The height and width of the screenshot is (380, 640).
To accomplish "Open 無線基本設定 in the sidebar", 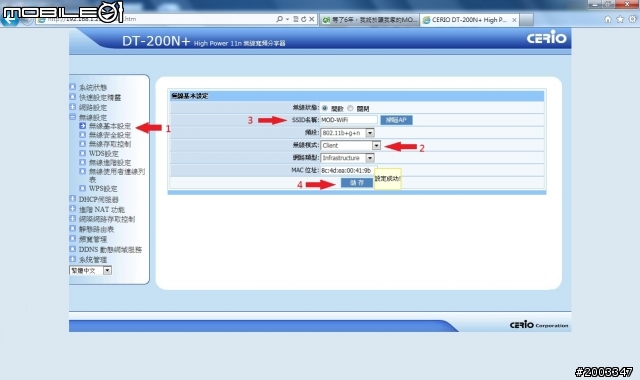I will click(x=110, y=126).
